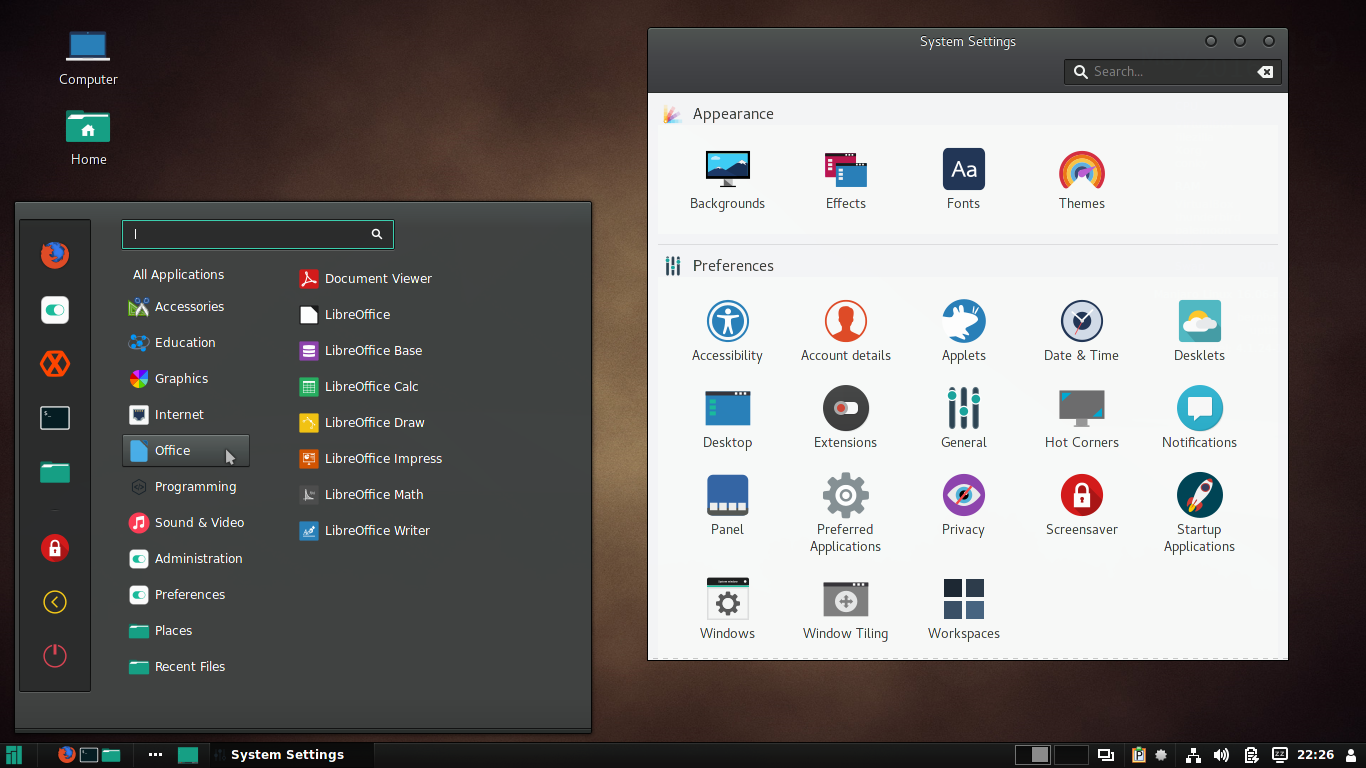Open Places category
This screenshot has height=768, width=1366.
tap(186, 631)
